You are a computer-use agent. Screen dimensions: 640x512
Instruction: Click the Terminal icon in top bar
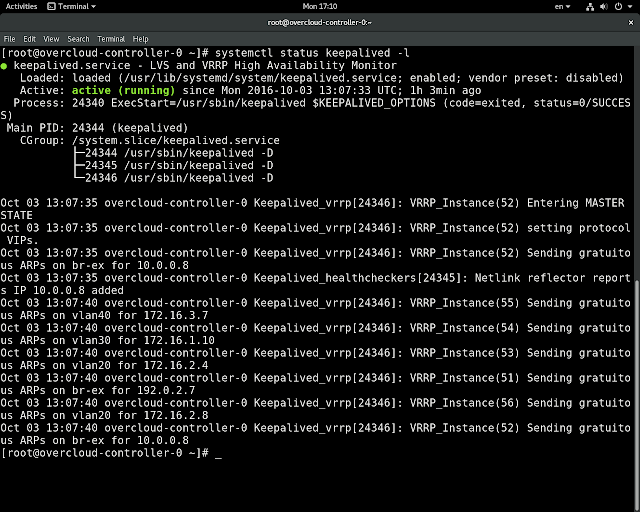coord(51,6)
